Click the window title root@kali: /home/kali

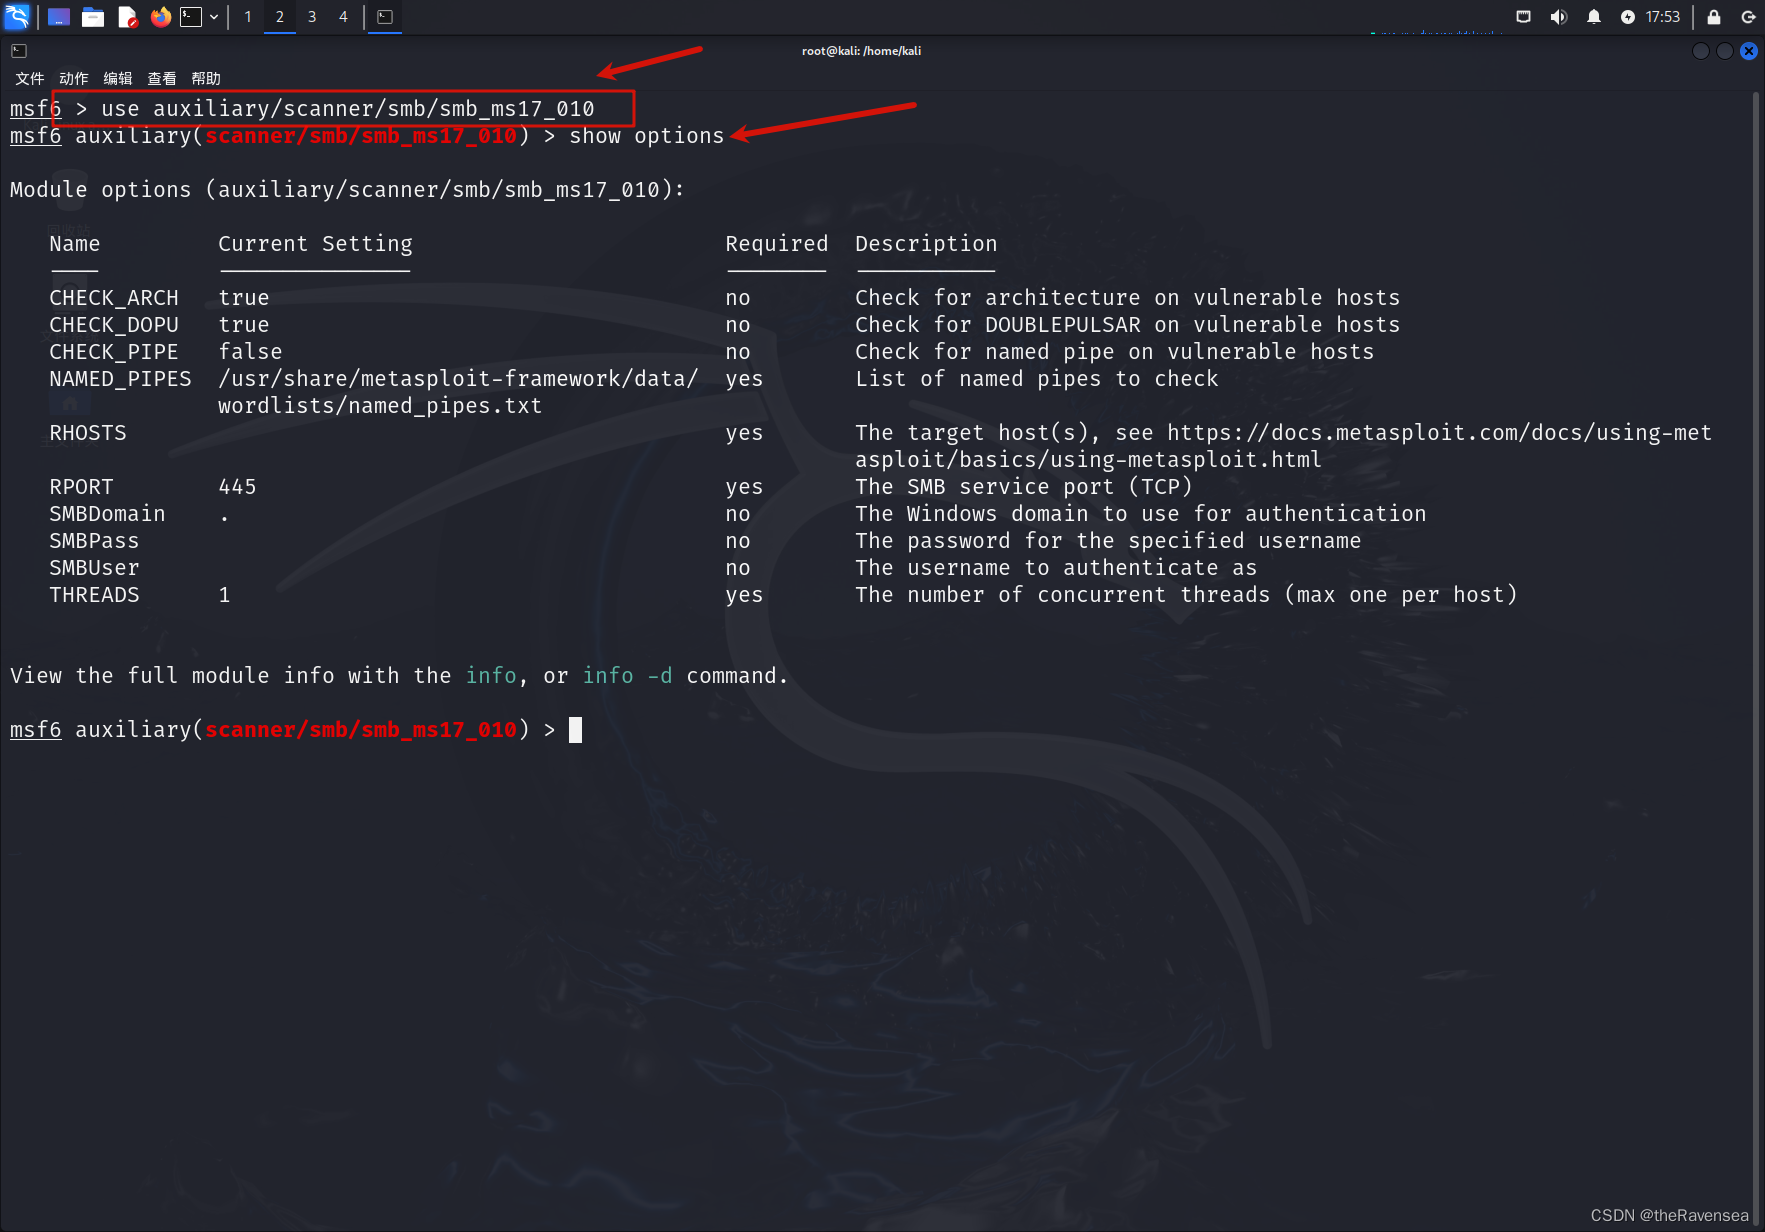[x=861, y=51]
